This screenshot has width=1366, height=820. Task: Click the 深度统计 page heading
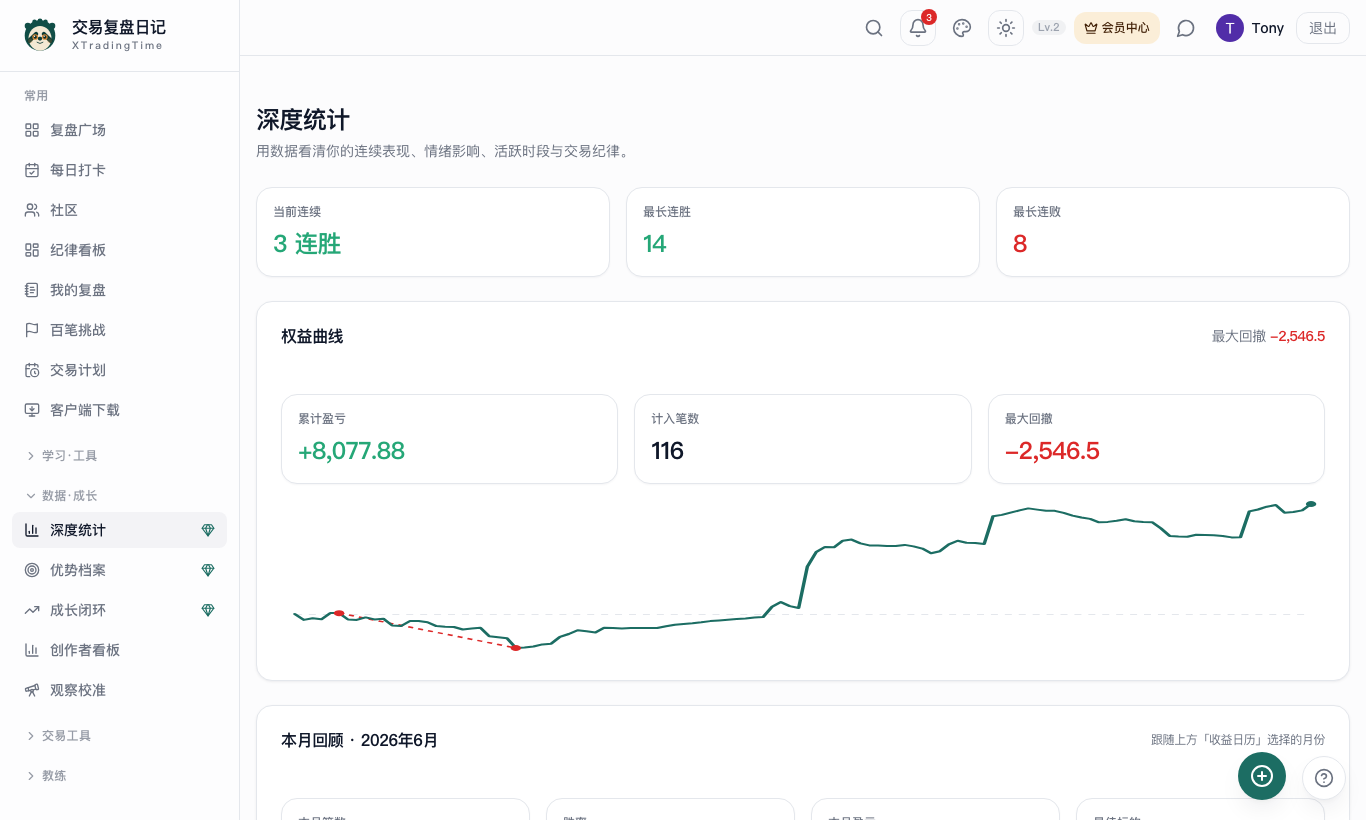point(303,120)
